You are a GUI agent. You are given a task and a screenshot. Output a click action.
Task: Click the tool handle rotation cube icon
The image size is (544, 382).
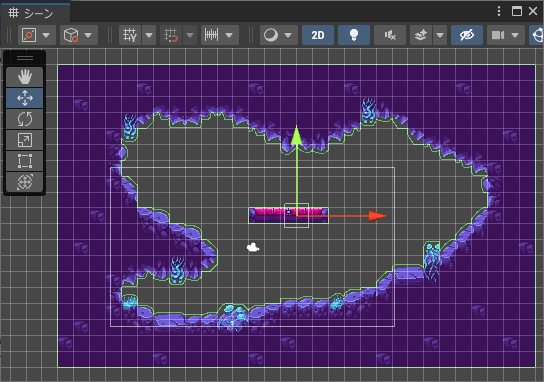click(71, 35)
